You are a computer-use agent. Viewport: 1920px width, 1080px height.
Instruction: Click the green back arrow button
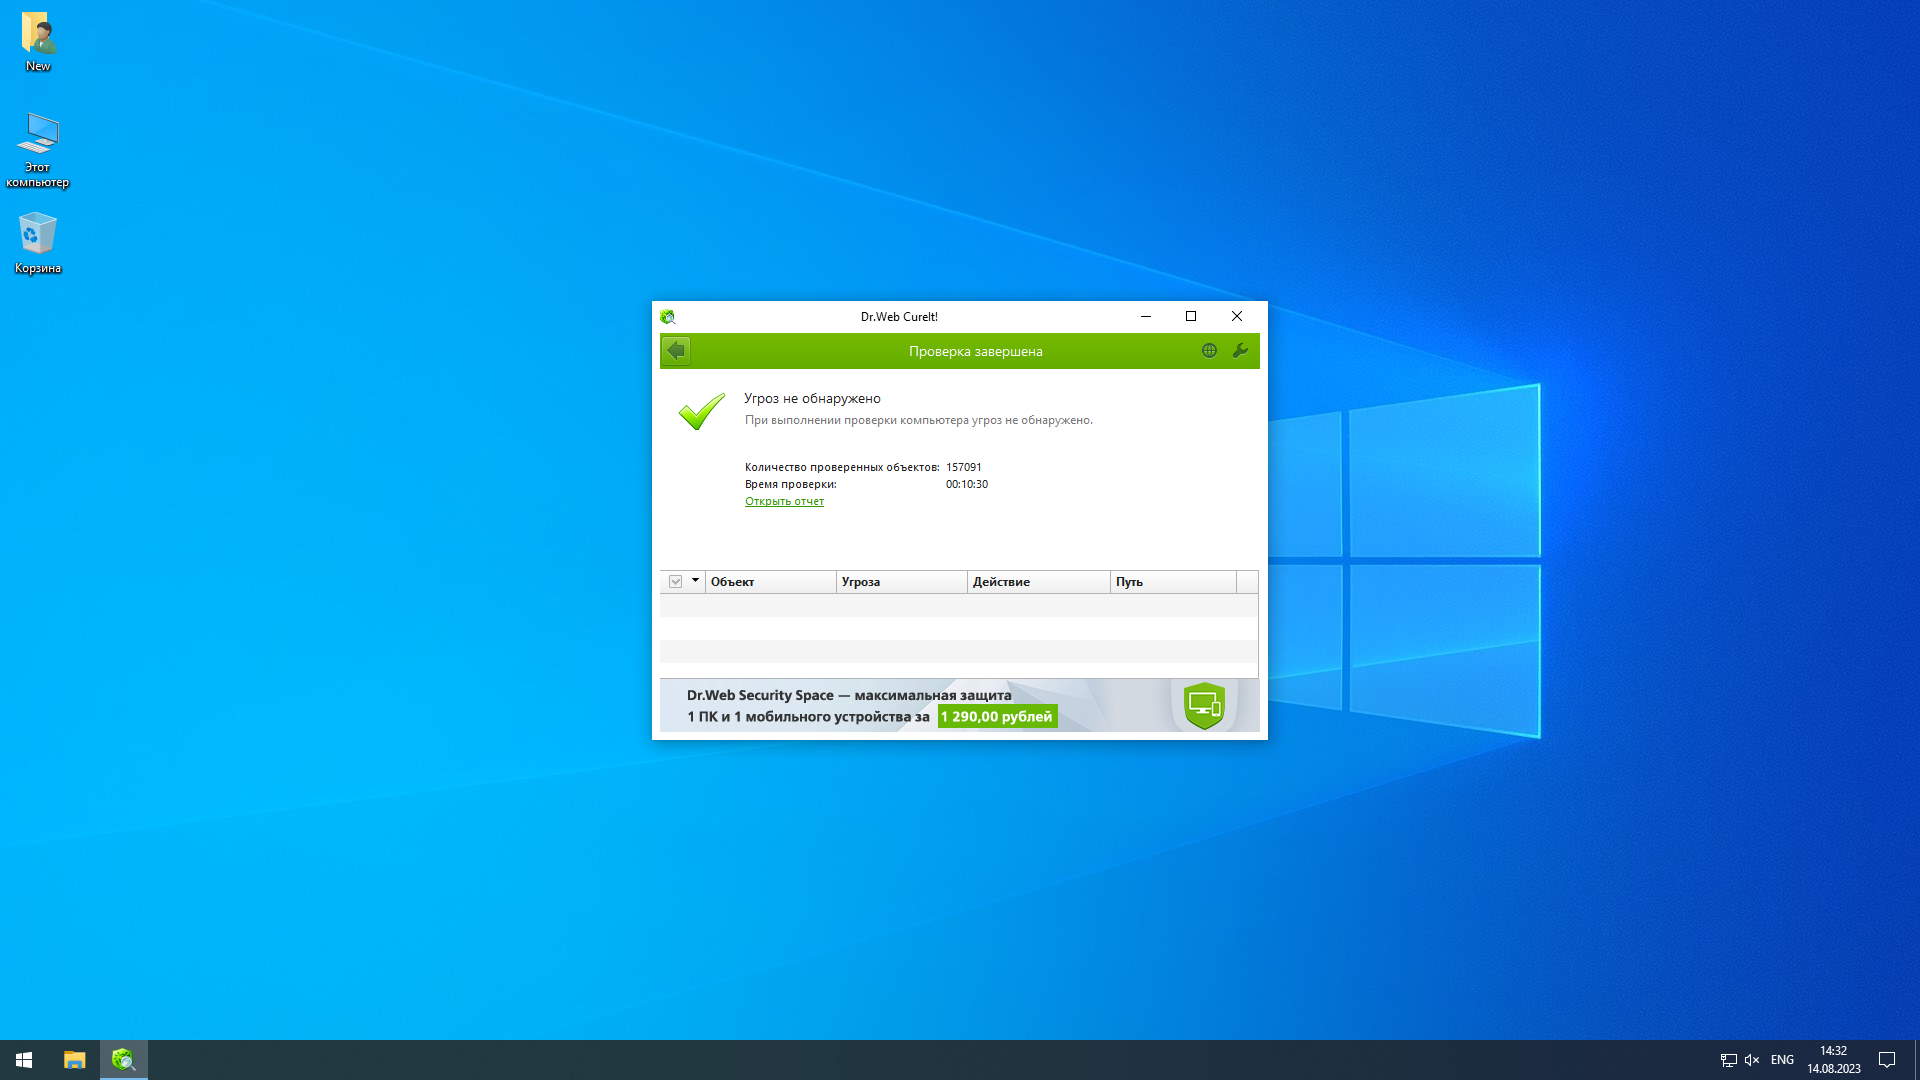pyautogui.click(x=676, y=351)
